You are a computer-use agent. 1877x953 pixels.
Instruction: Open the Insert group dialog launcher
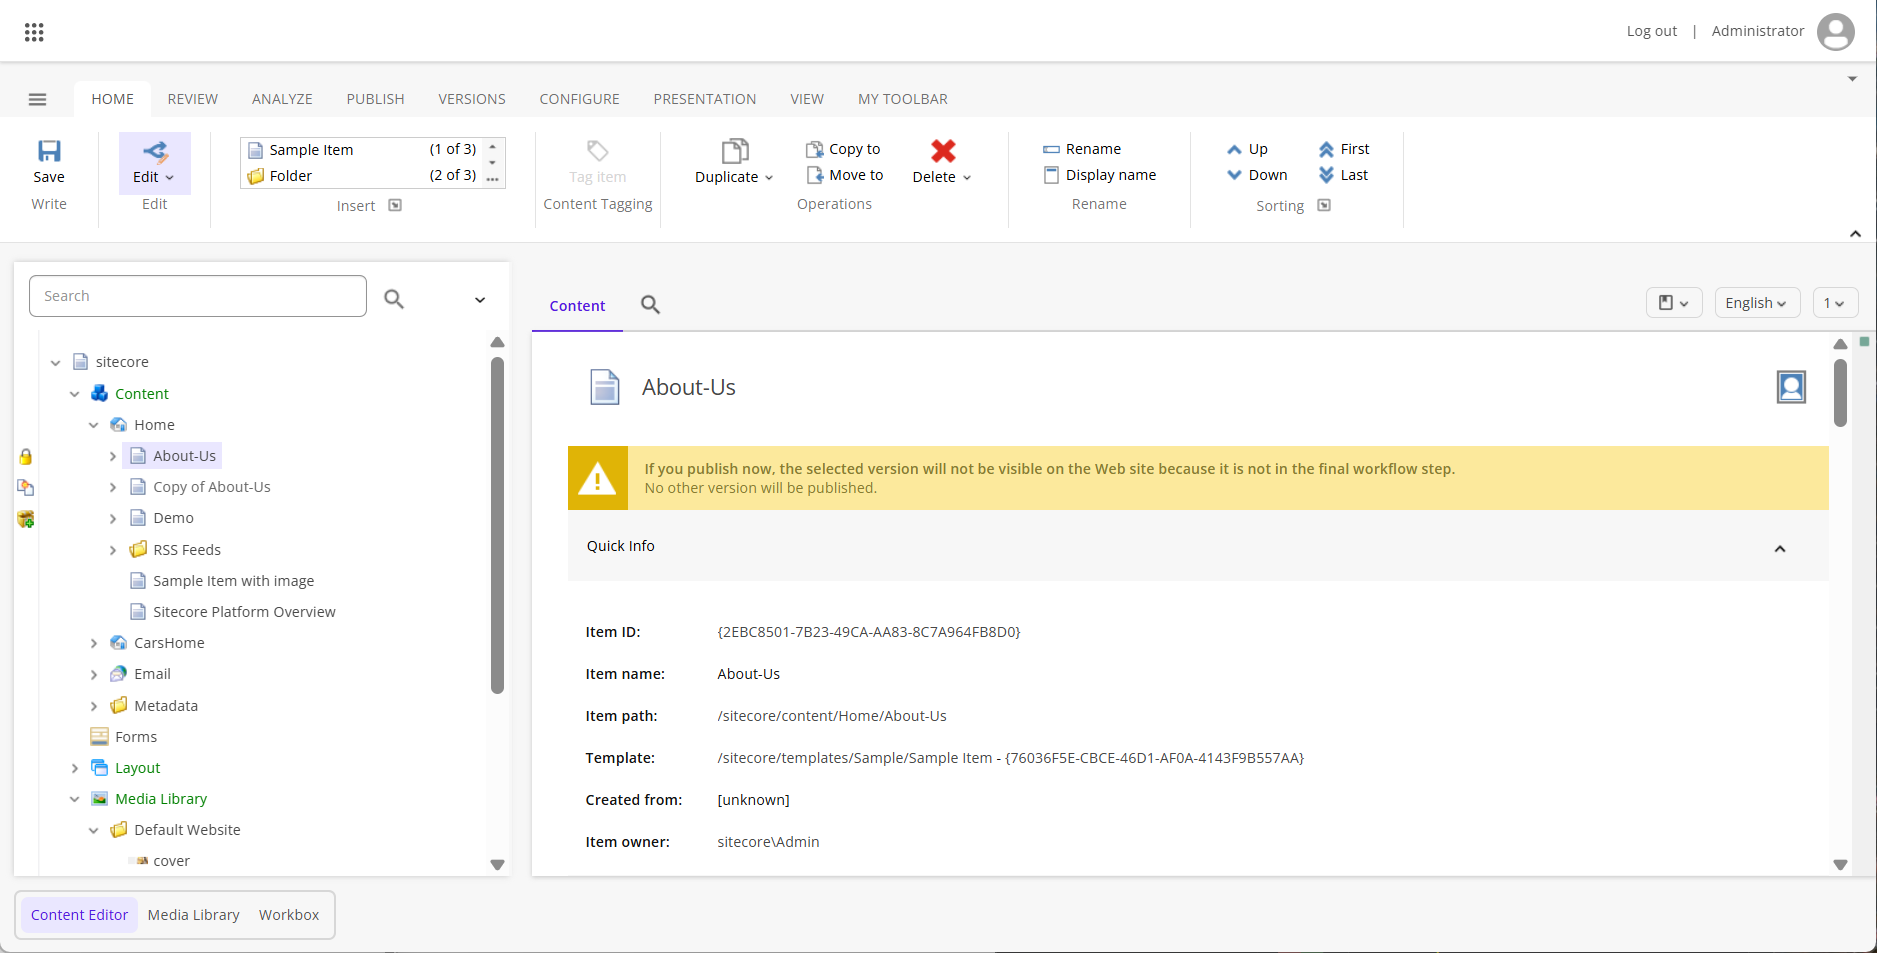click(x=395, y=206)
